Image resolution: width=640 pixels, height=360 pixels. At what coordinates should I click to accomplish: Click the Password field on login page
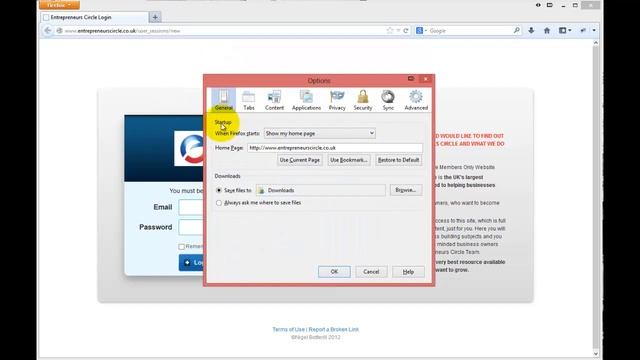191,227
